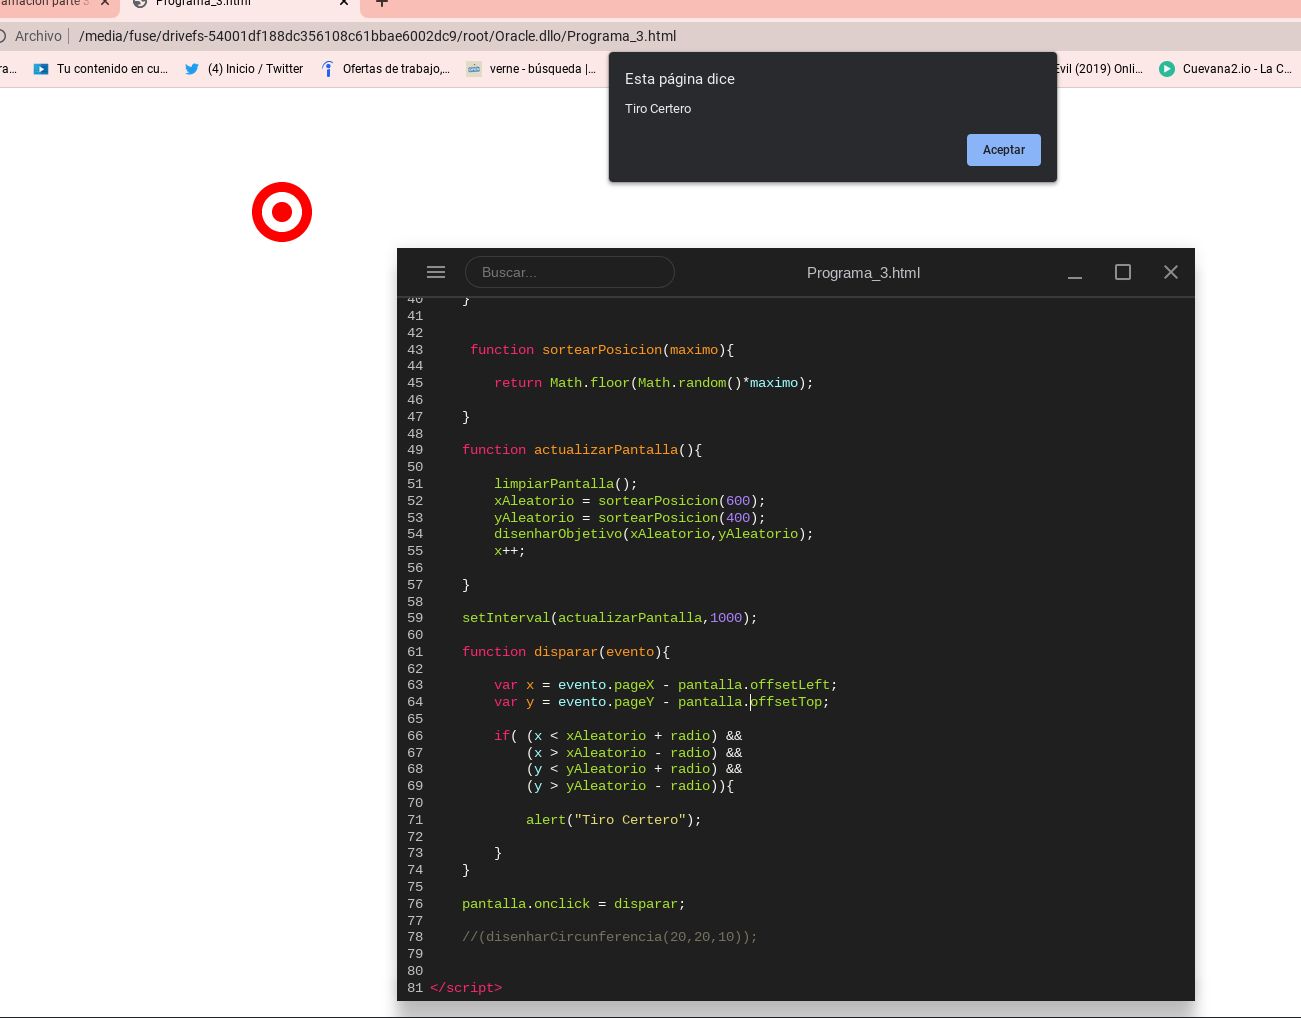
Task: Click 'limpiarPantalla();' on line 51
Action: pyautogui.click(x=566, y=484)
